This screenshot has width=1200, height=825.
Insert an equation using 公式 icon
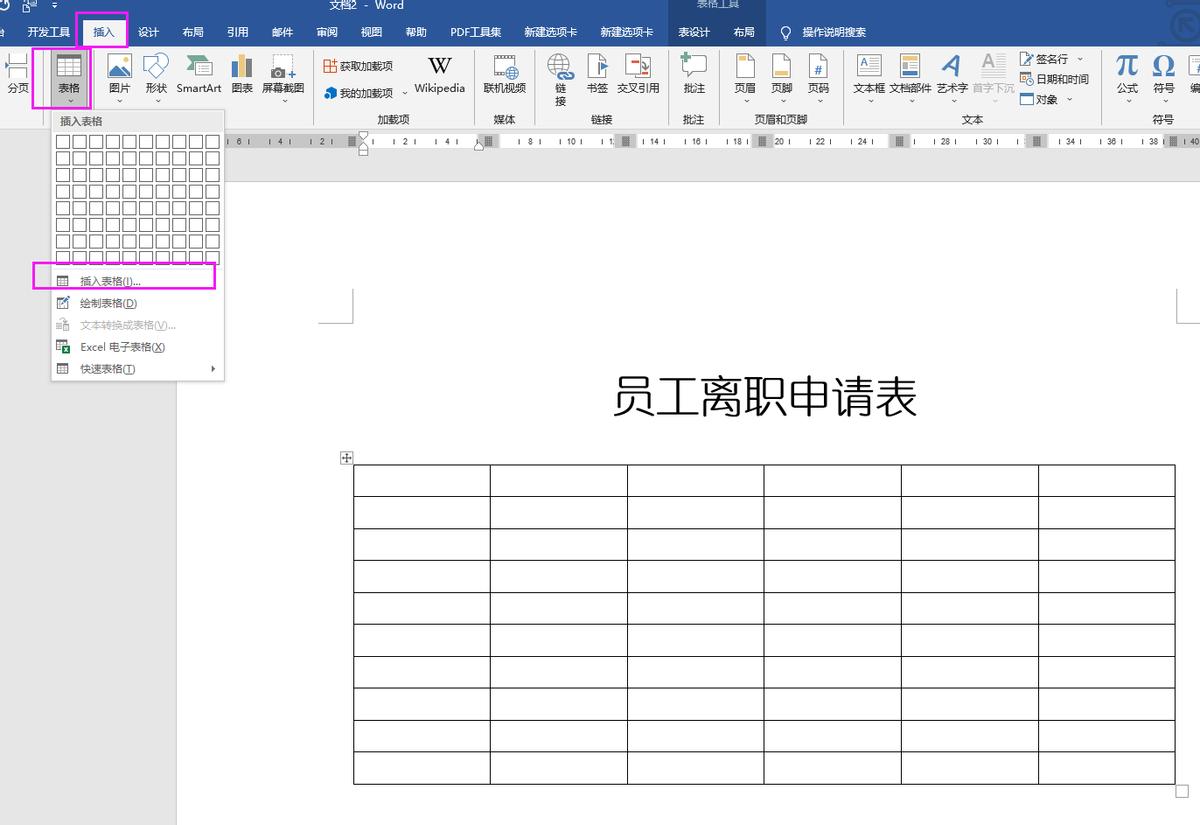point(1126,70)
